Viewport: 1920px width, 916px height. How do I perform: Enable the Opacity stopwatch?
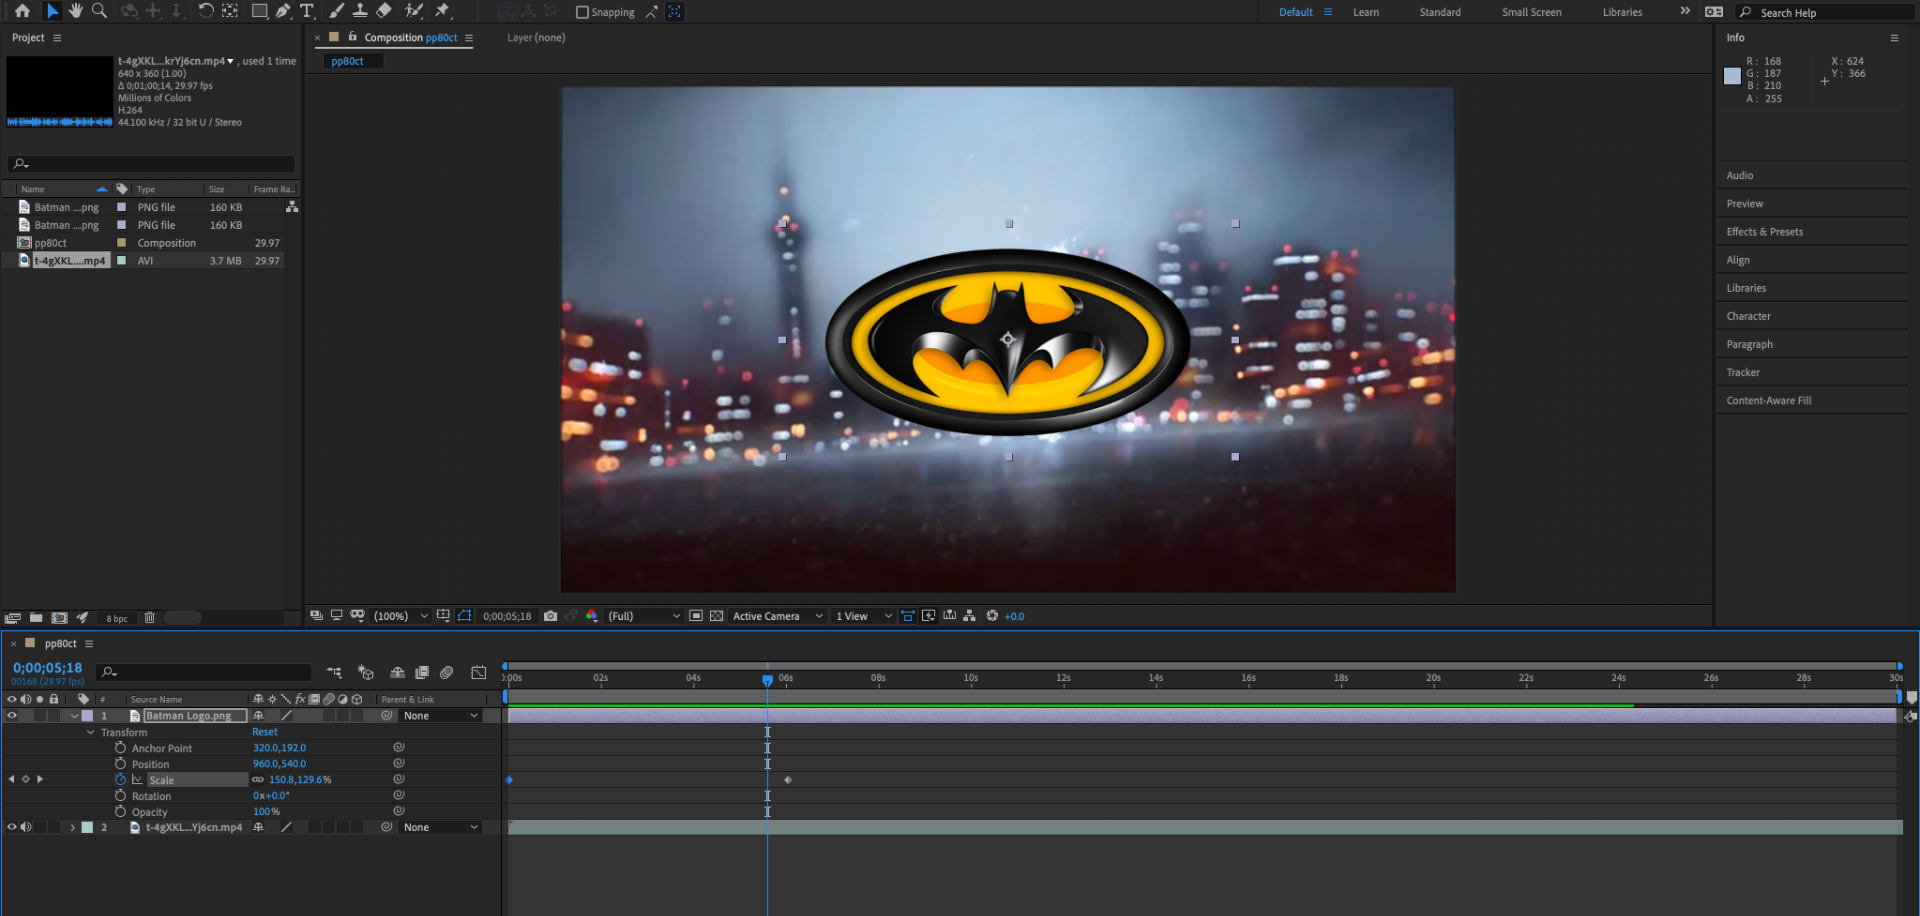click(121, 812)
